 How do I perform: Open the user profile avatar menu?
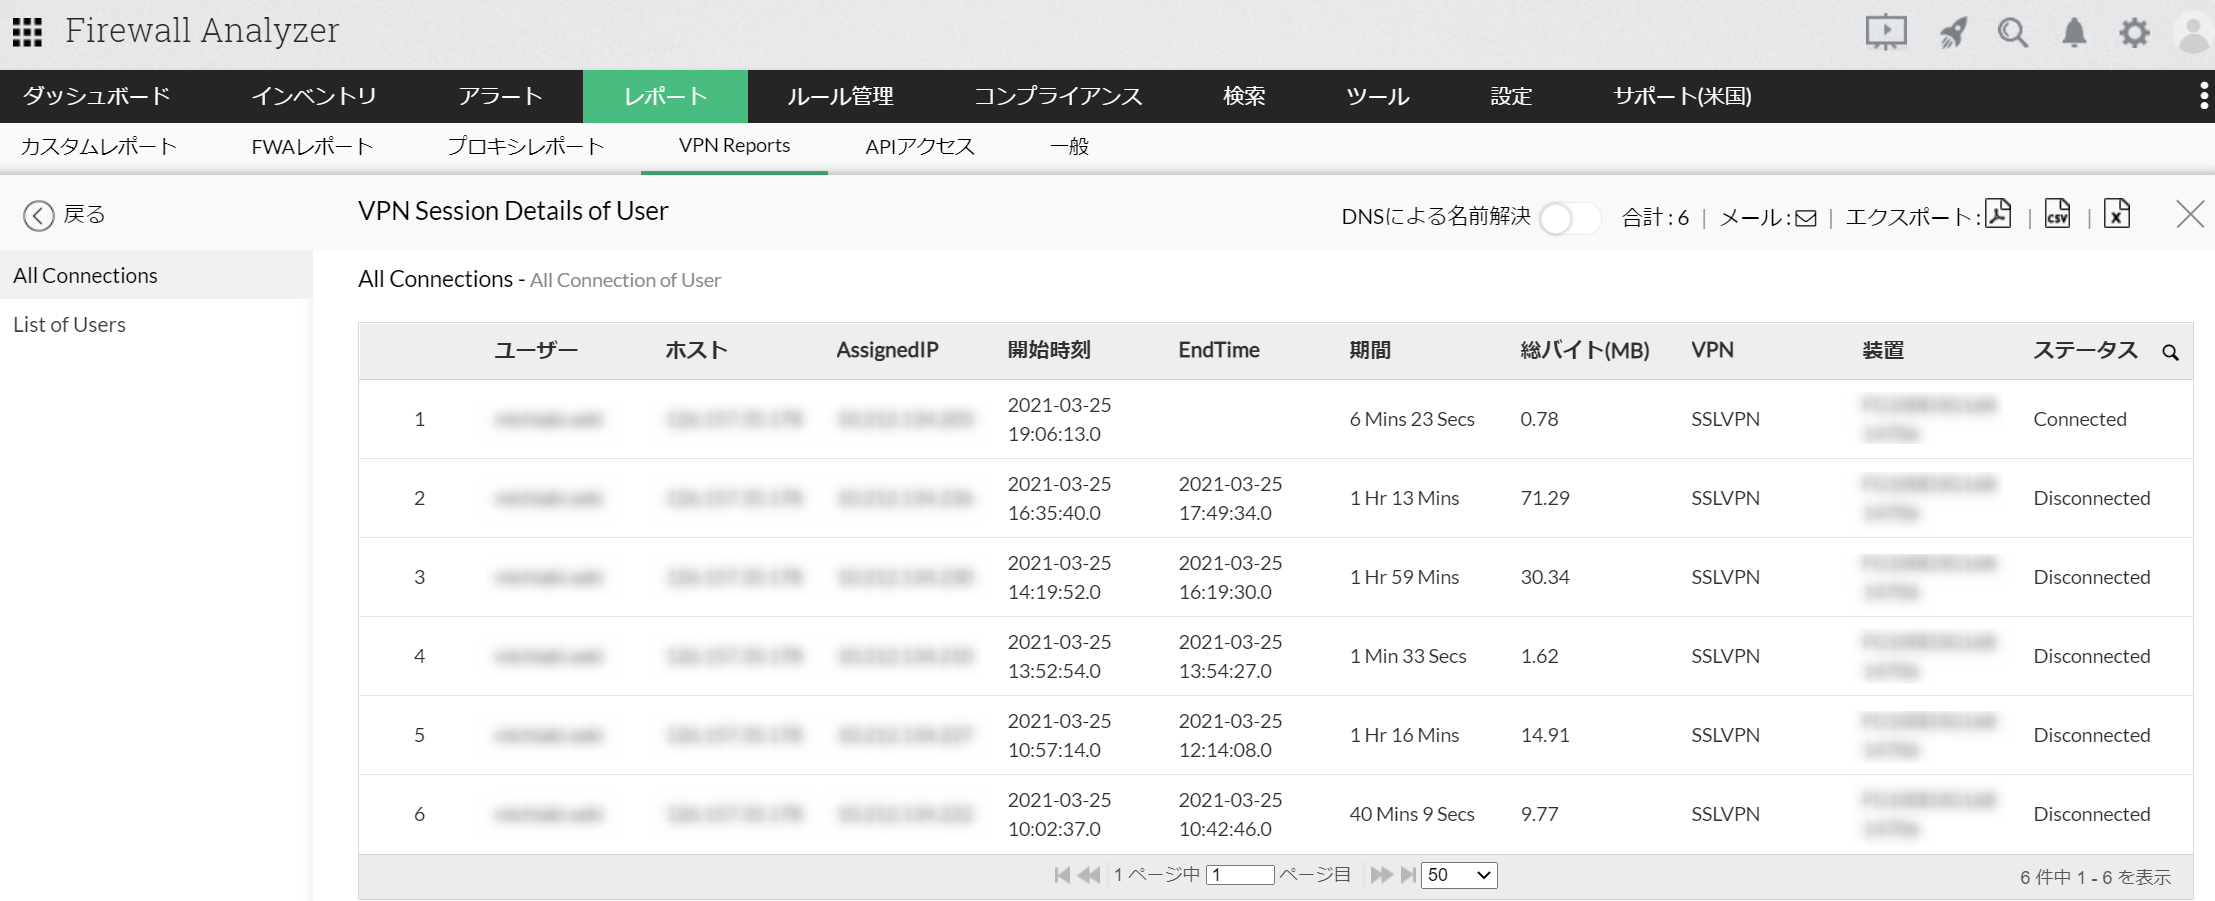pos(2193,33)
